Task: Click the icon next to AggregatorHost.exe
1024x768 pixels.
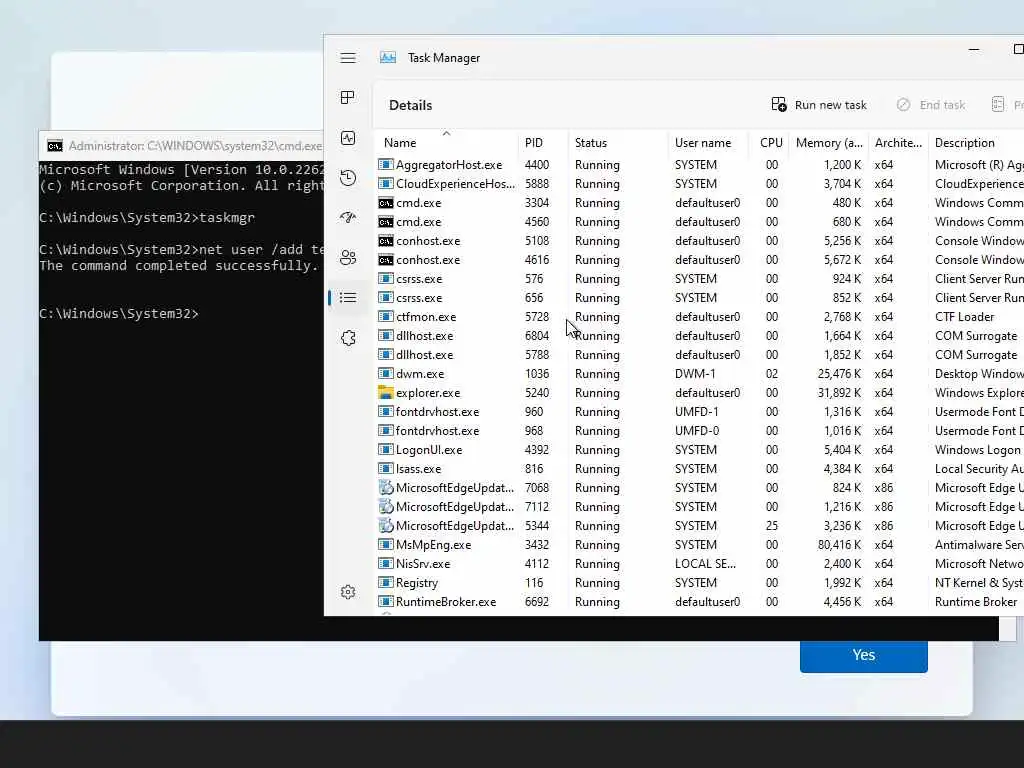Action: [x=386, y=165]
